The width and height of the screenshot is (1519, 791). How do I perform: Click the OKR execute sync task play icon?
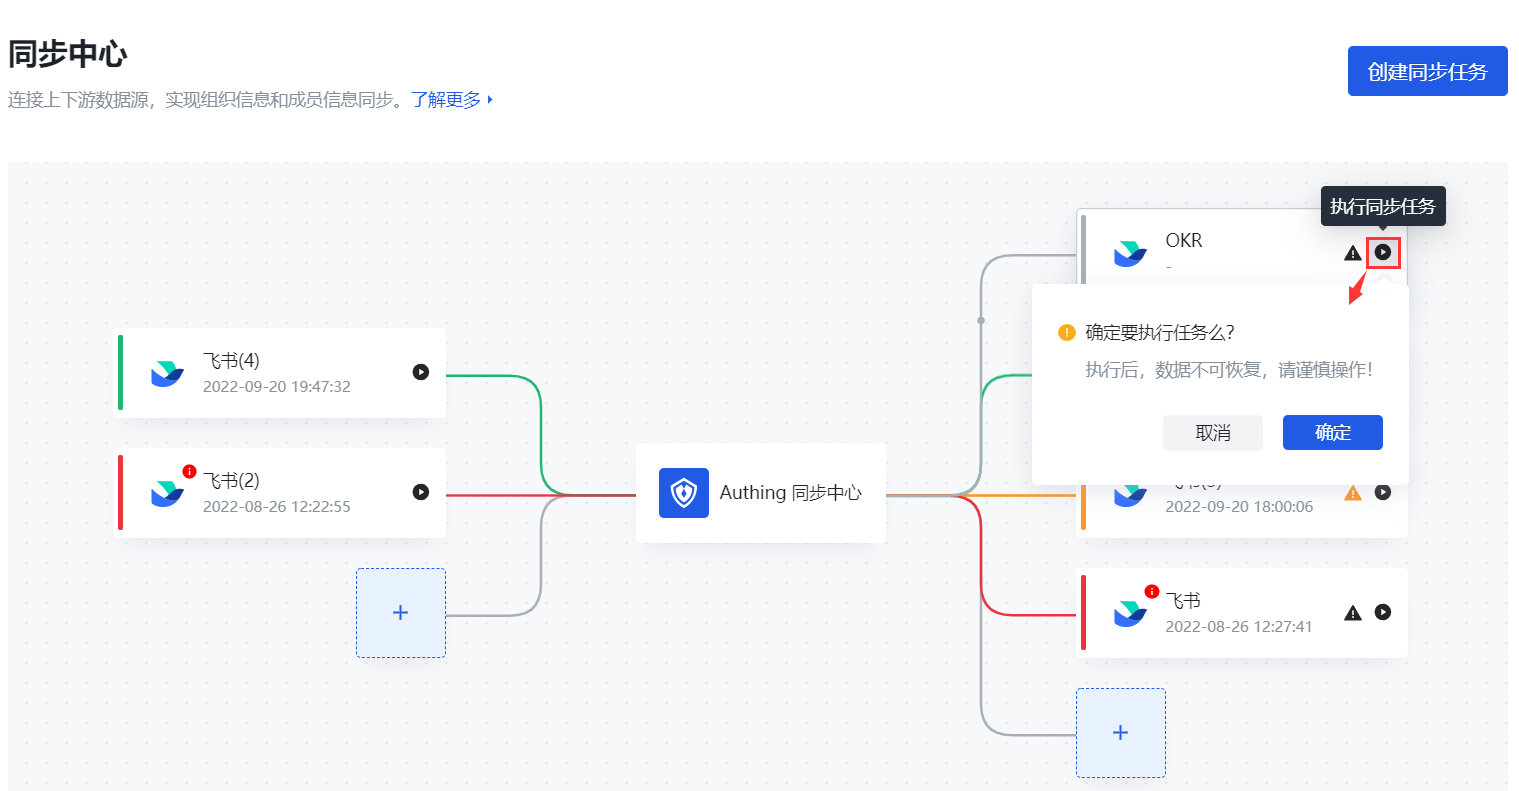[1382, 253]
